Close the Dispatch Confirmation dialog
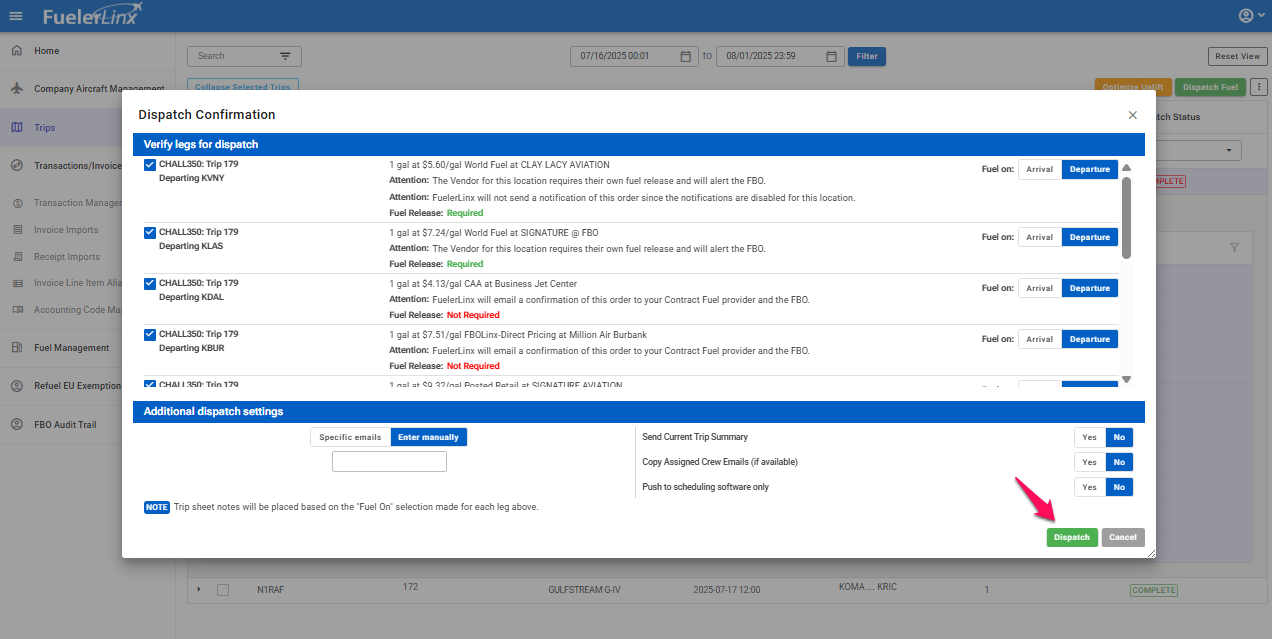Image resolution: width=1272 pixels, height=639 pixels. click(x=1133, y=115)
